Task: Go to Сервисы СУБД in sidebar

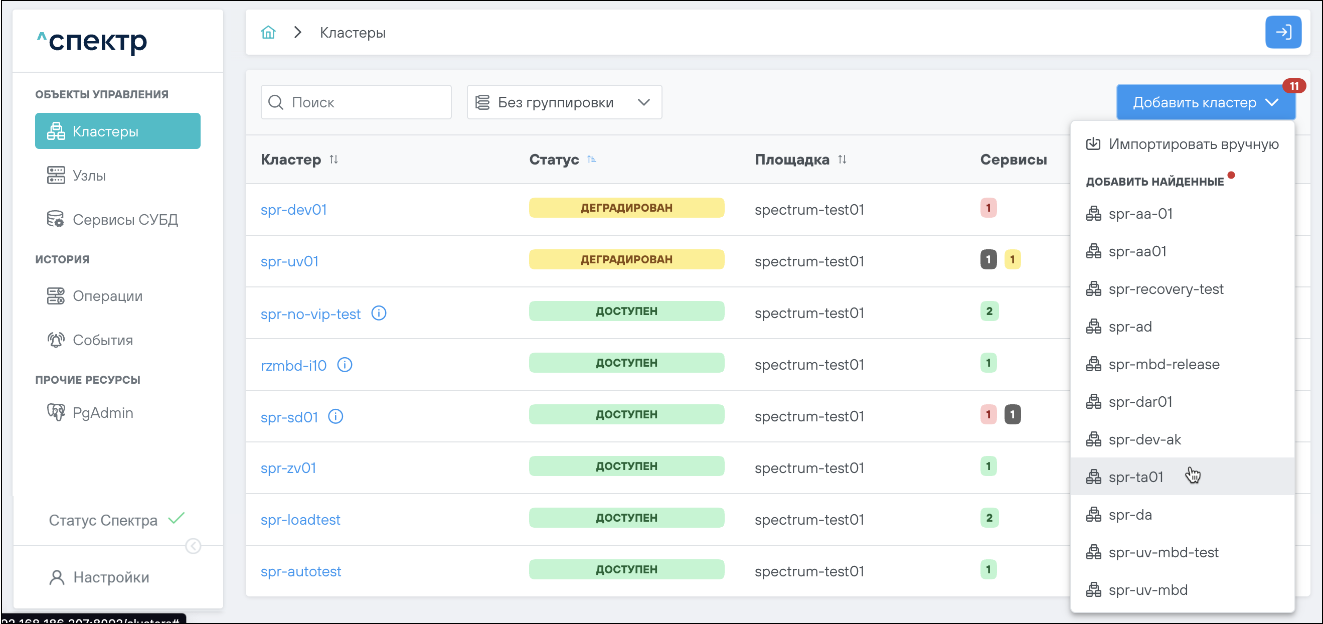Action: pos(125,220)
